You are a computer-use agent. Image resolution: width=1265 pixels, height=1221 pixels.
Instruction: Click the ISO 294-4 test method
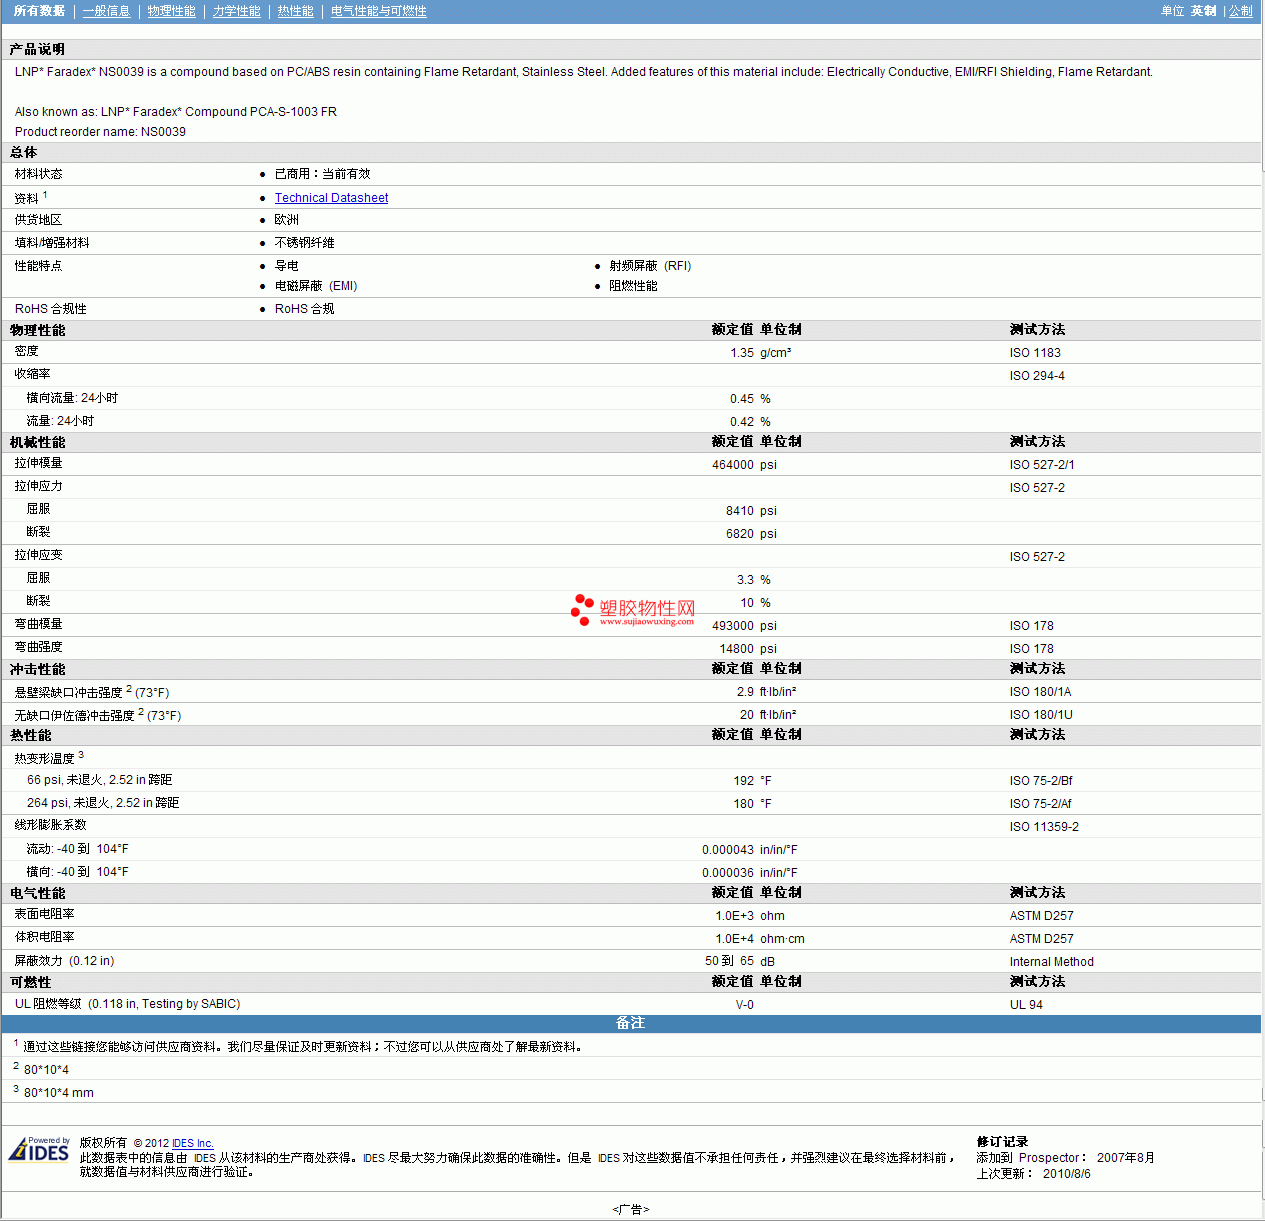[1037, 376]
